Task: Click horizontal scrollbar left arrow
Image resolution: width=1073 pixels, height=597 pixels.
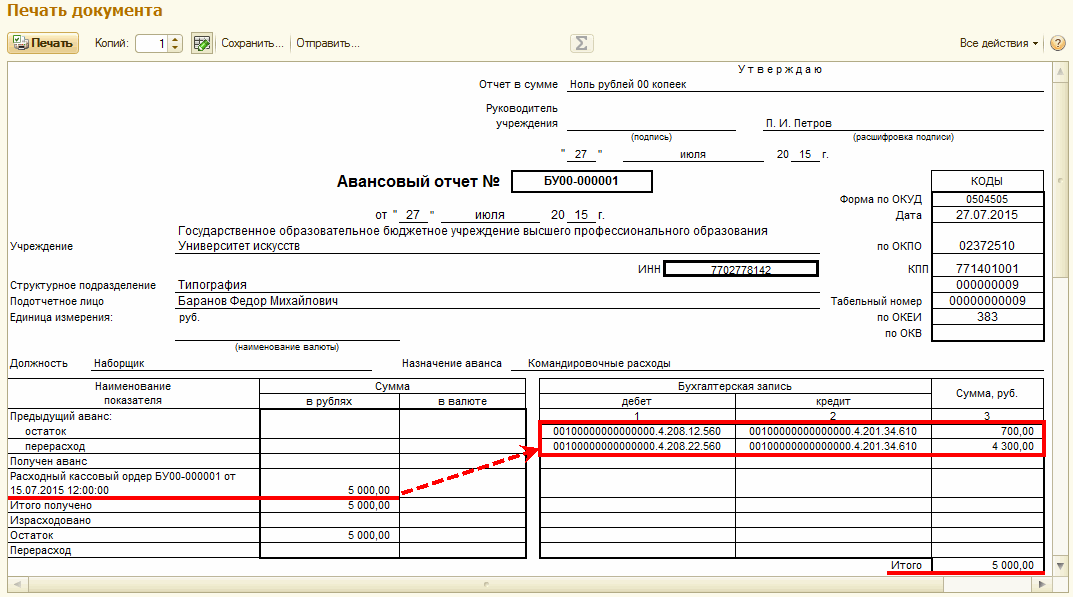Action: (17, 584)
